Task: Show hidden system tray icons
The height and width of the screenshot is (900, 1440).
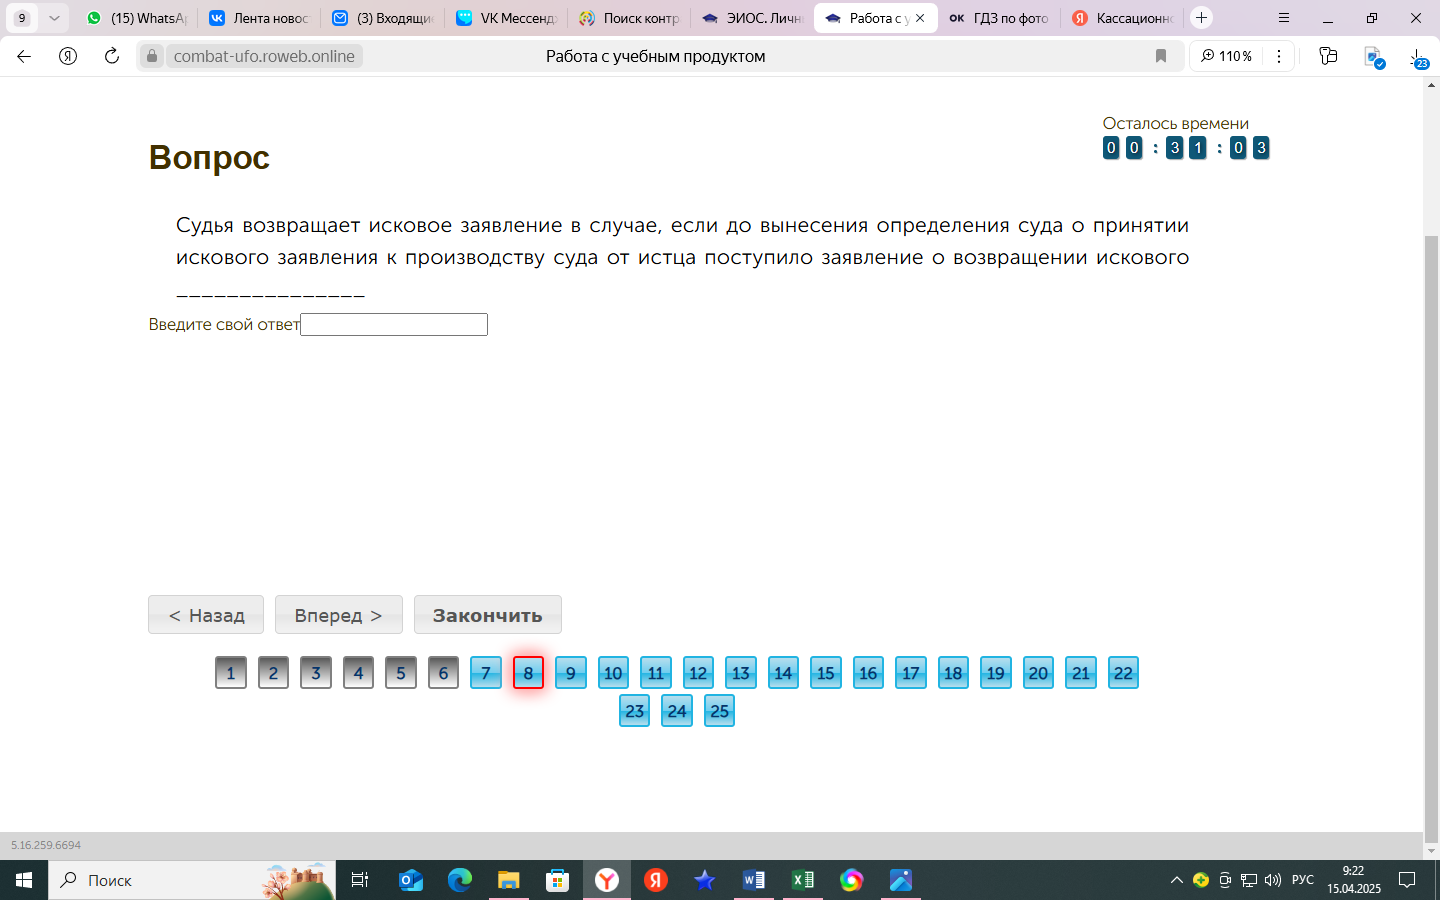Action: [1176, 880]
